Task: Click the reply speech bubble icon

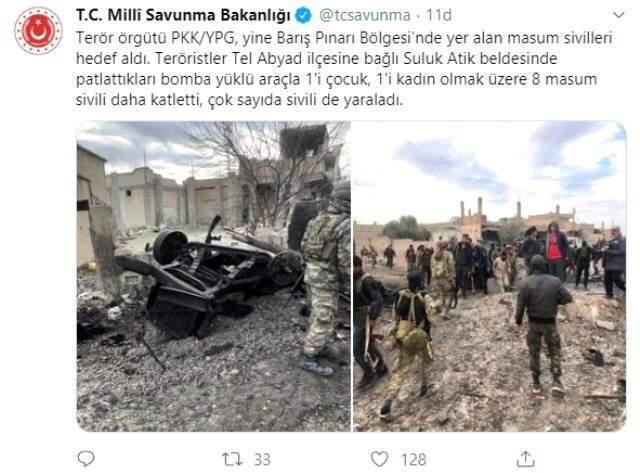Action: click(x=86, y=459)
